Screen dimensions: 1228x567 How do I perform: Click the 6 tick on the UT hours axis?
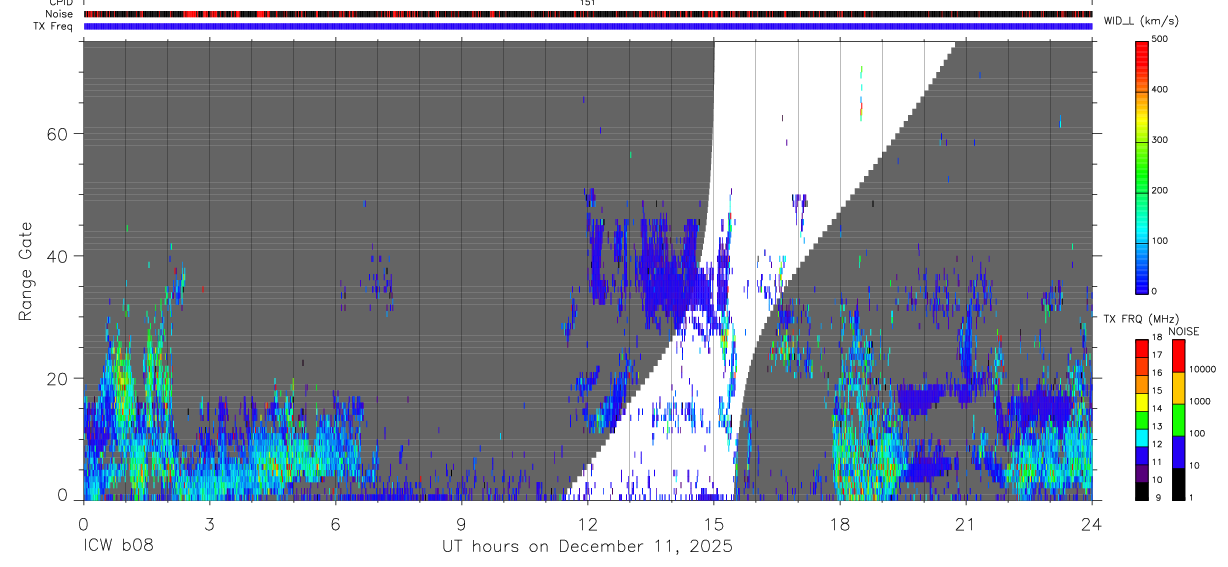click(335, 523)
